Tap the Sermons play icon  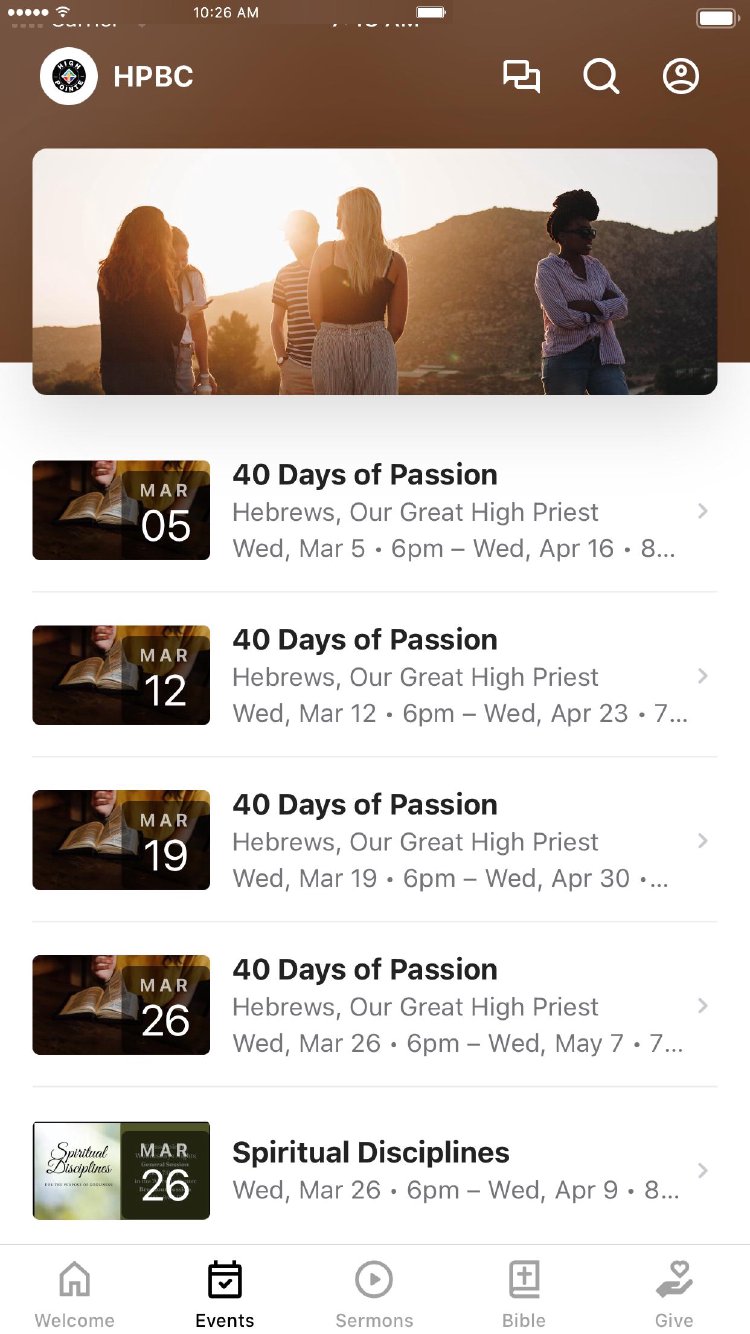coord(374,1280)
